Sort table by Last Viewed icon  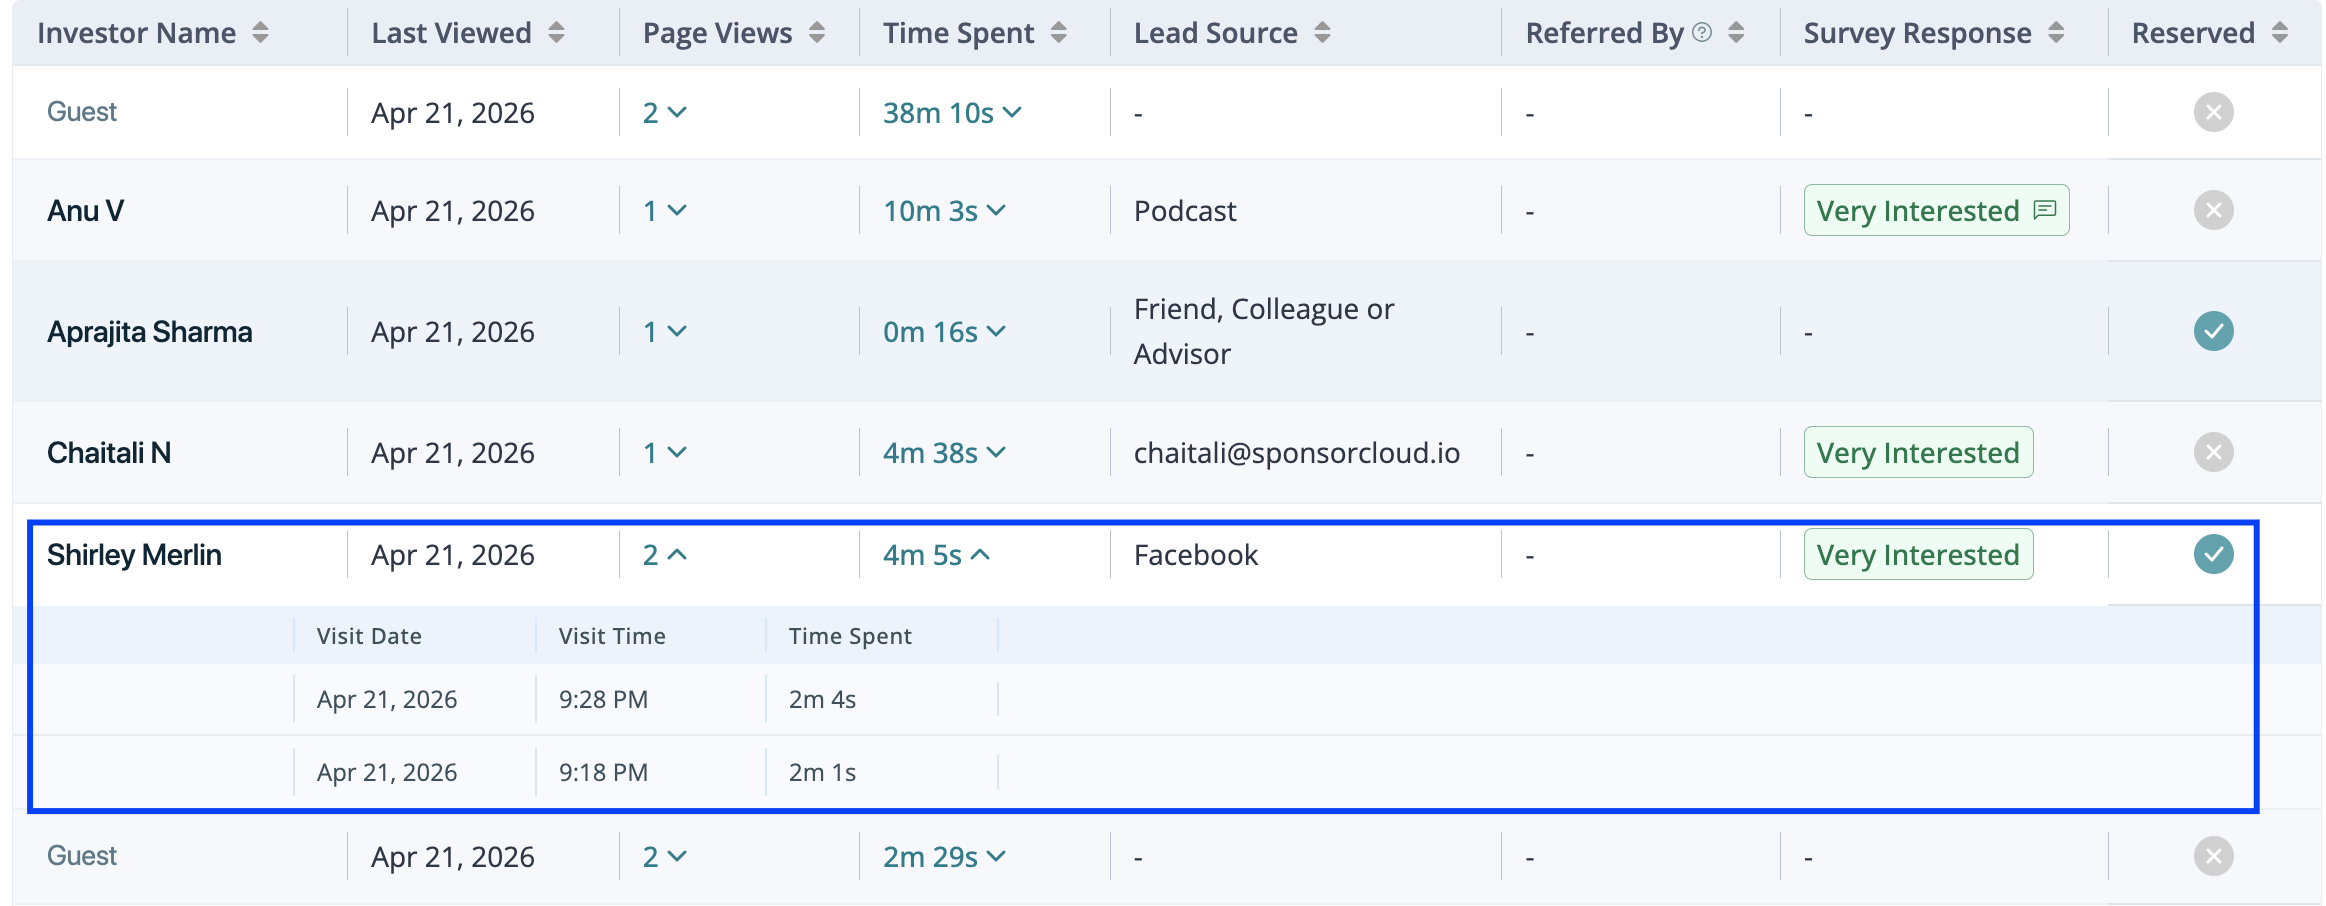point(556,33)
